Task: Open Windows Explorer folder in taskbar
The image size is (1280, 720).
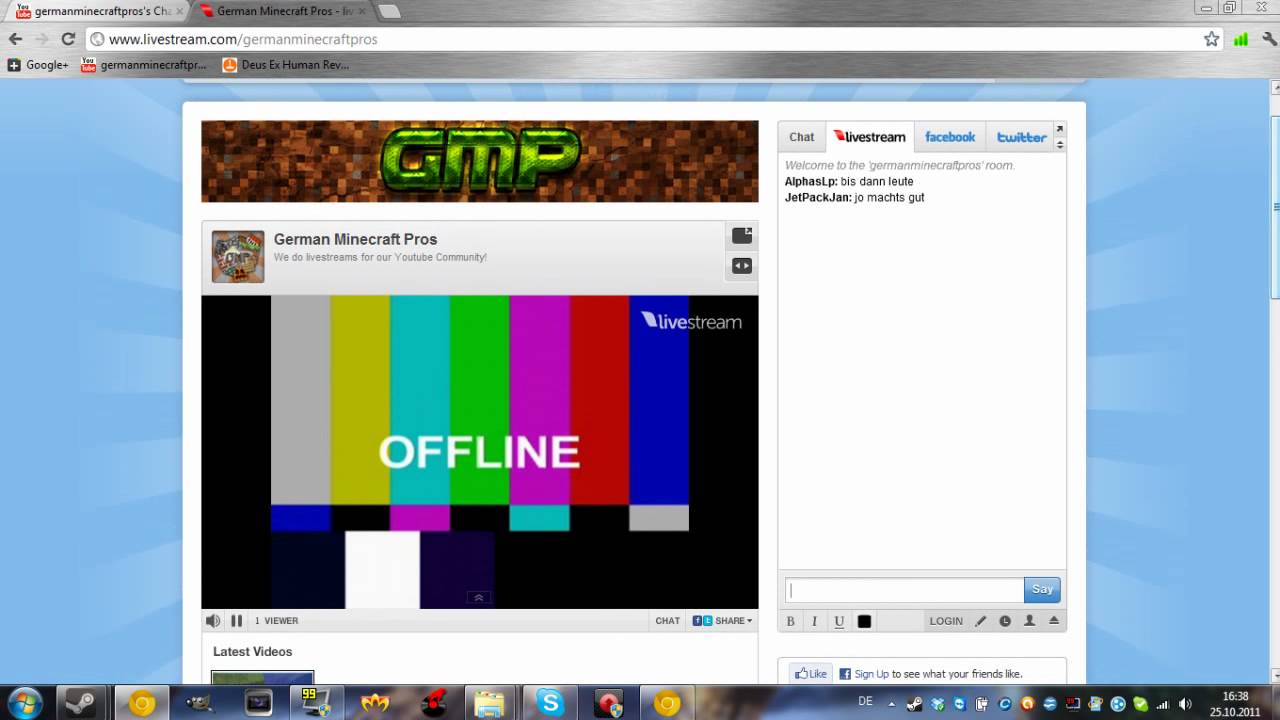Action: coord(490,703)
